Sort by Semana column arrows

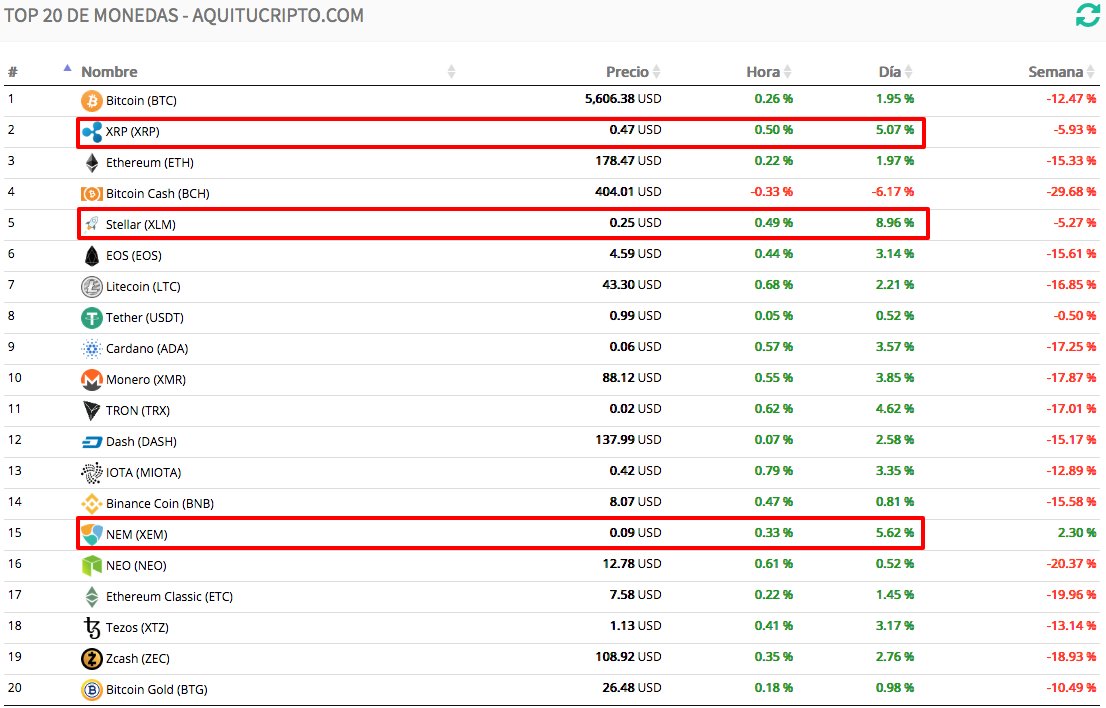pos(1090,71)
